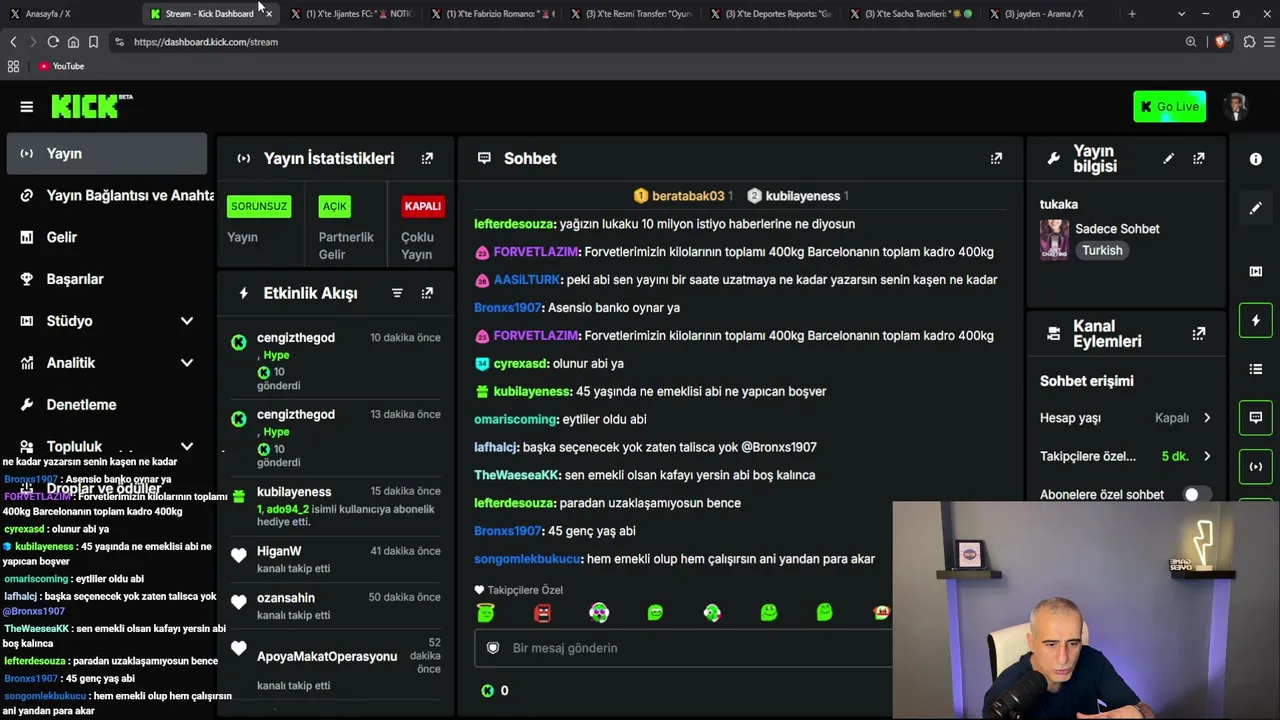
Task: Click the AÇIK Partnerlik Gelir badge
Action: 335,206
